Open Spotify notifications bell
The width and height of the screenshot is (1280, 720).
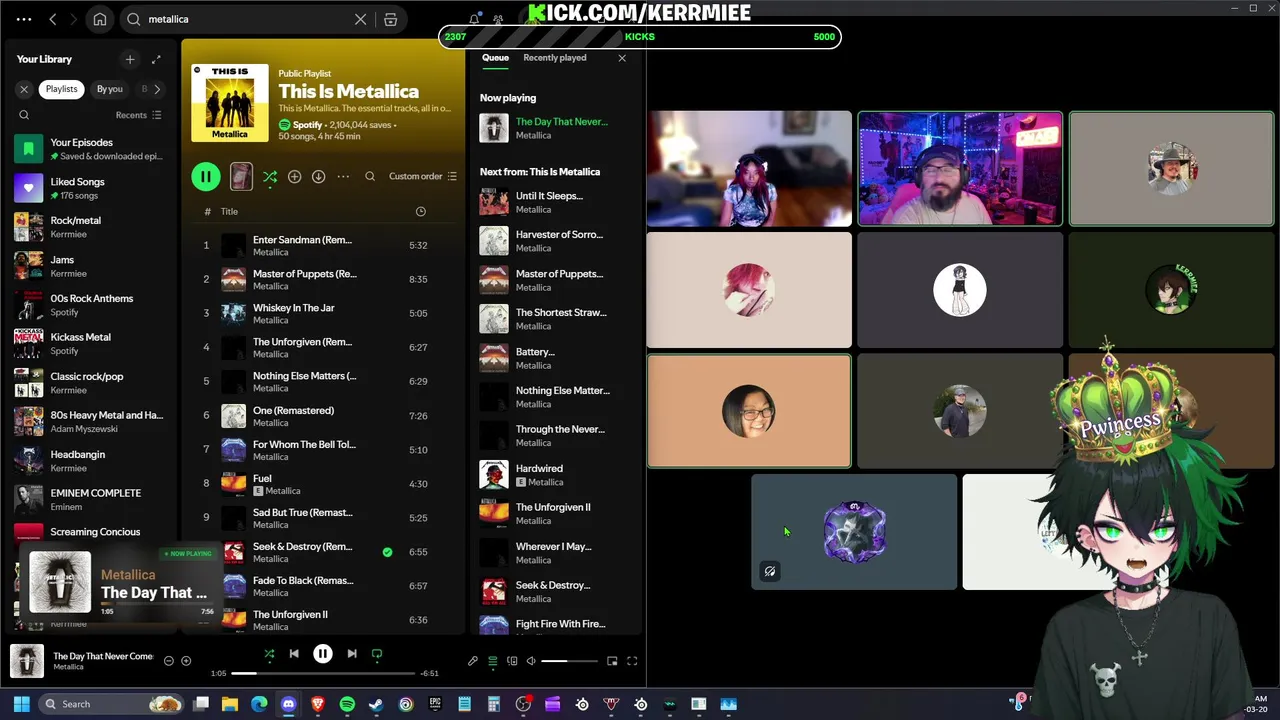474,19
